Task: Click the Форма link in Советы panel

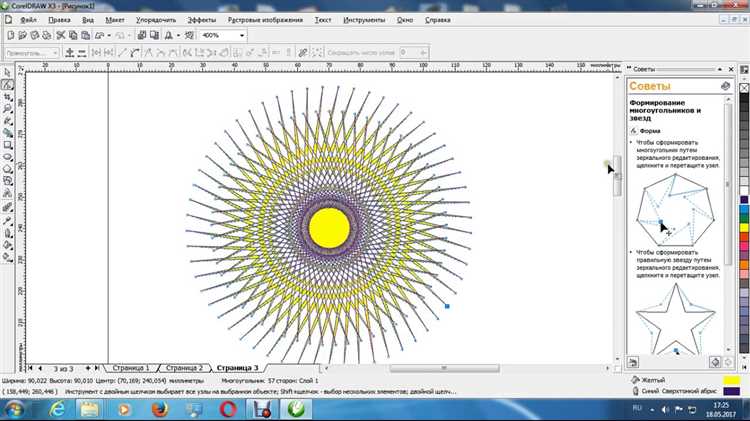Action: (649, 131)
